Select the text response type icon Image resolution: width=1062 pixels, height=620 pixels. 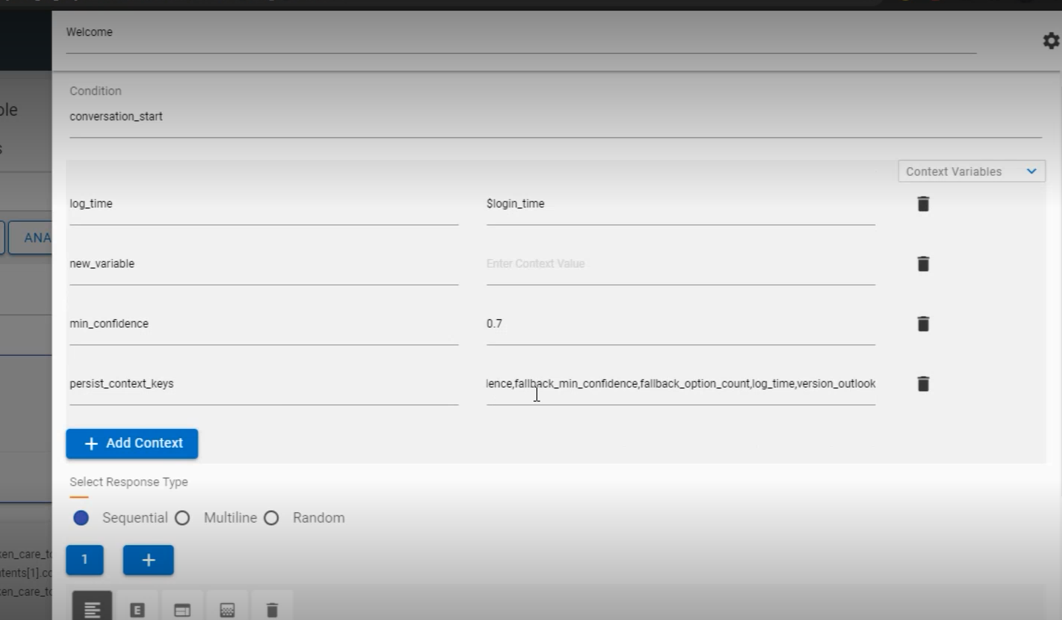pyautogui.click(x=91, y=606)
